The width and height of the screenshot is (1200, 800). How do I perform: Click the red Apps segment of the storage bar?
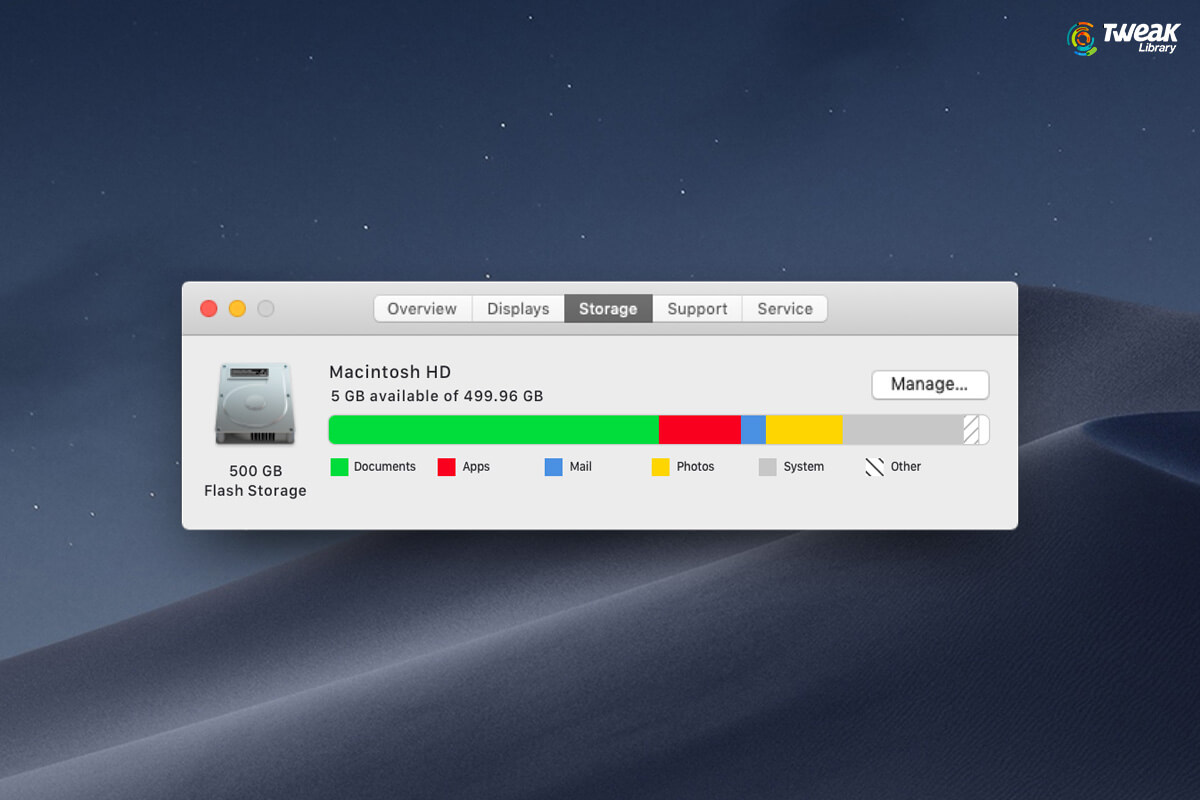[x=700, y=429]
